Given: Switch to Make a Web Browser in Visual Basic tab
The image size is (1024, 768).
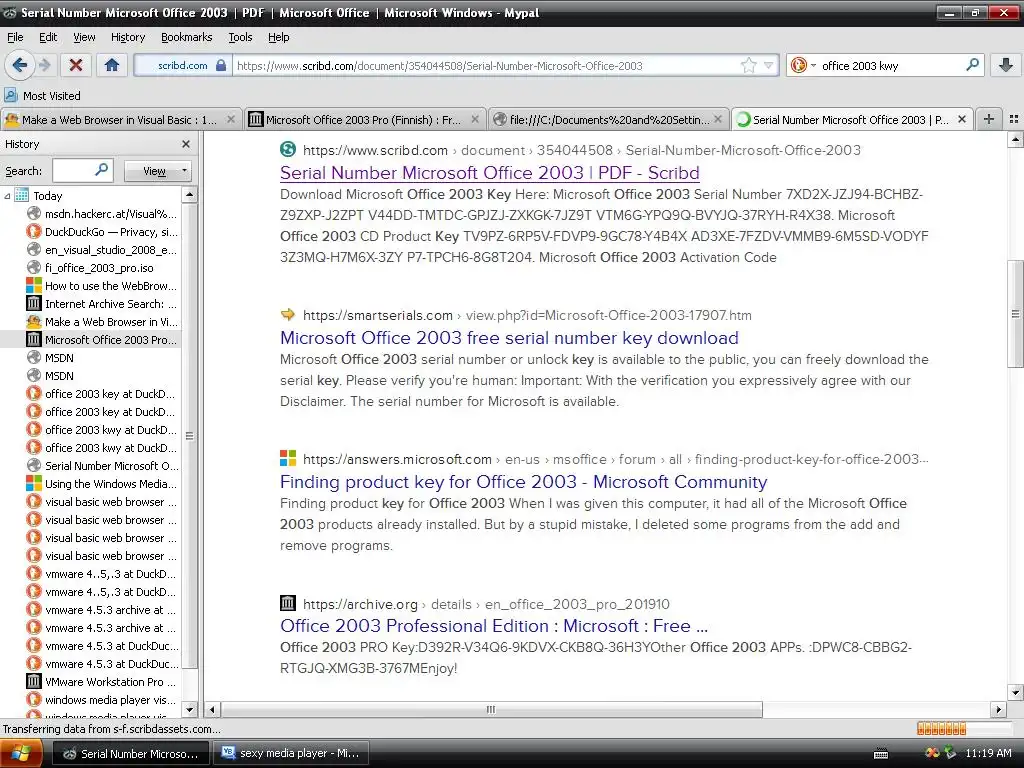Looking at the screenshot, I should 120,120.
